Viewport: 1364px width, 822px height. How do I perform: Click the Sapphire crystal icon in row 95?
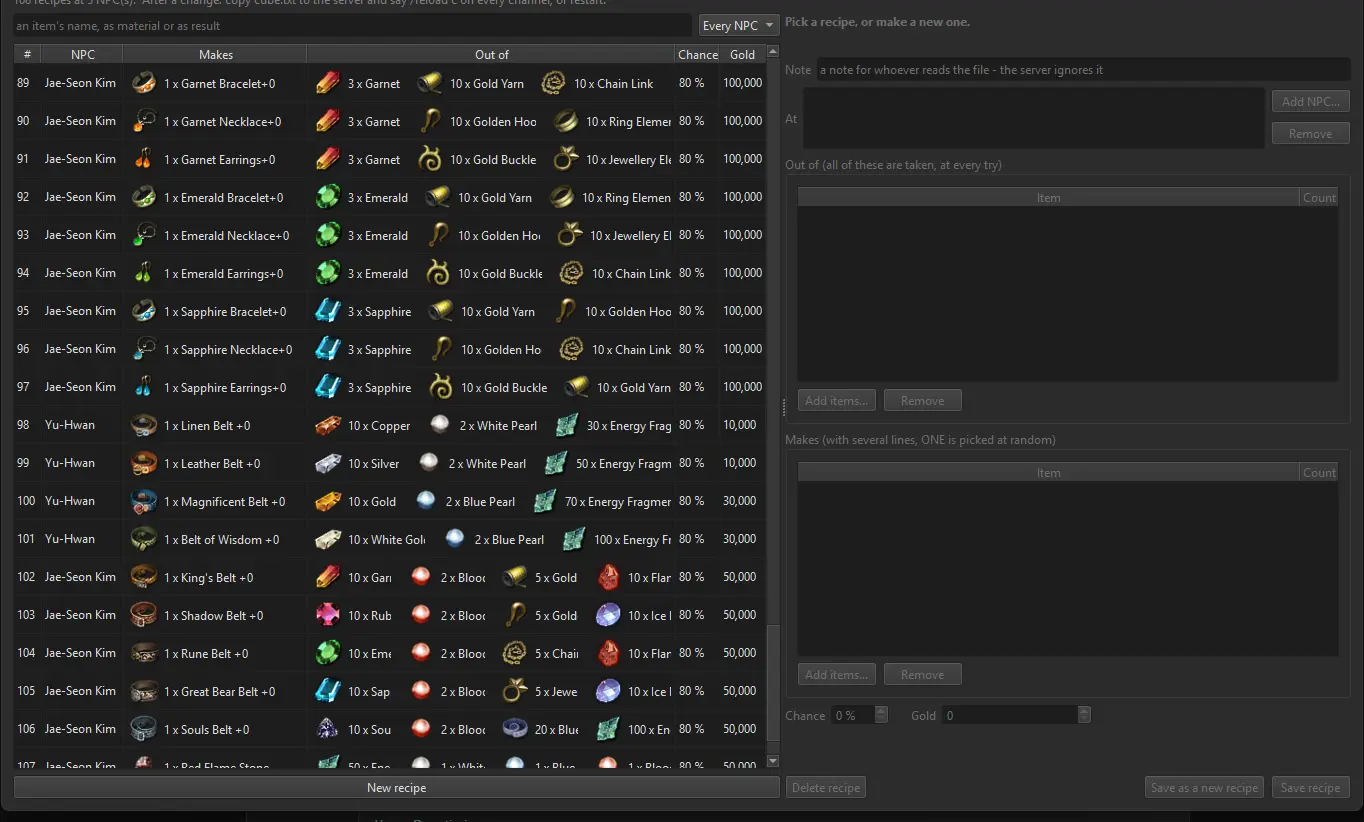point(327,311)
